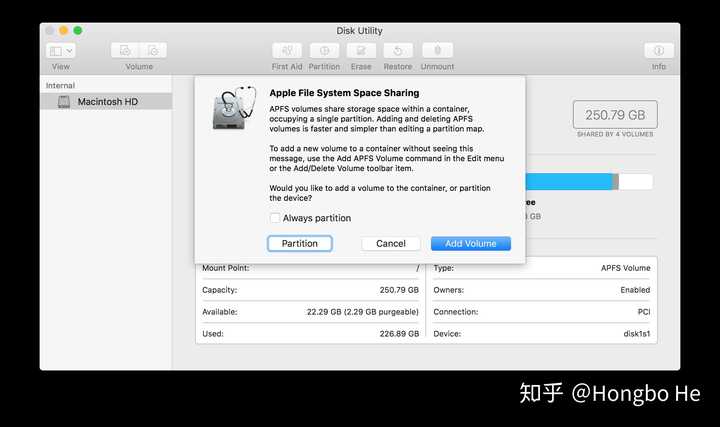Image resolution: width=720 pixels, height=427 pixels.
Task: Select Macintosh HD in the sidebar
Action: (x=106, y=101)
